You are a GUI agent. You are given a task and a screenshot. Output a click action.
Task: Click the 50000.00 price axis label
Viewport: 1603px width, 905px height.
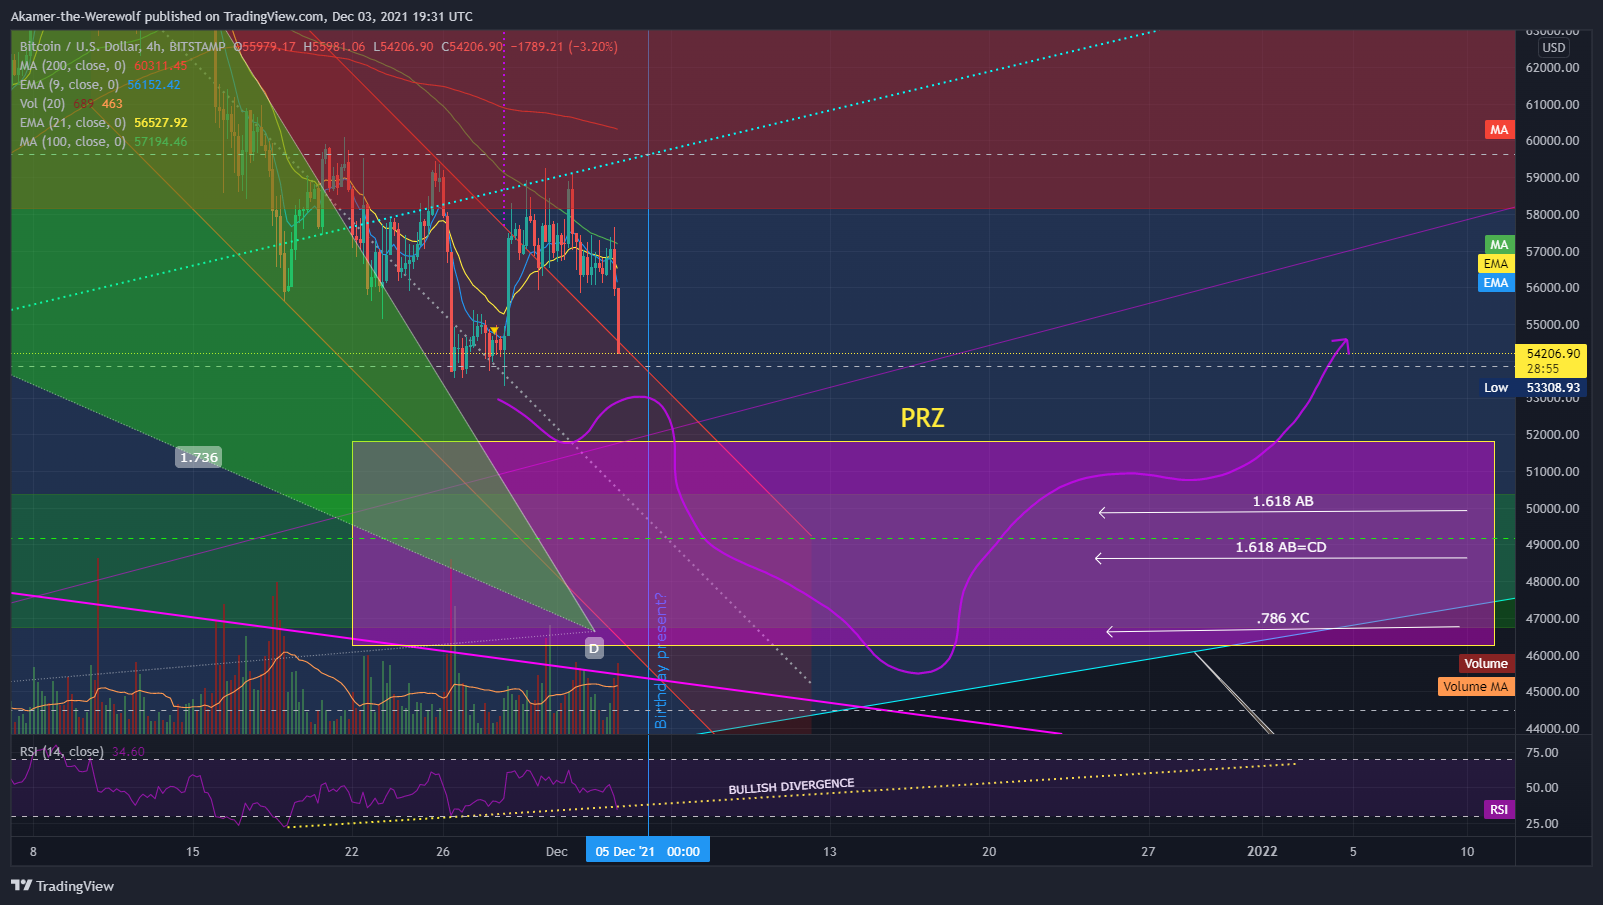click(1552, 509)
